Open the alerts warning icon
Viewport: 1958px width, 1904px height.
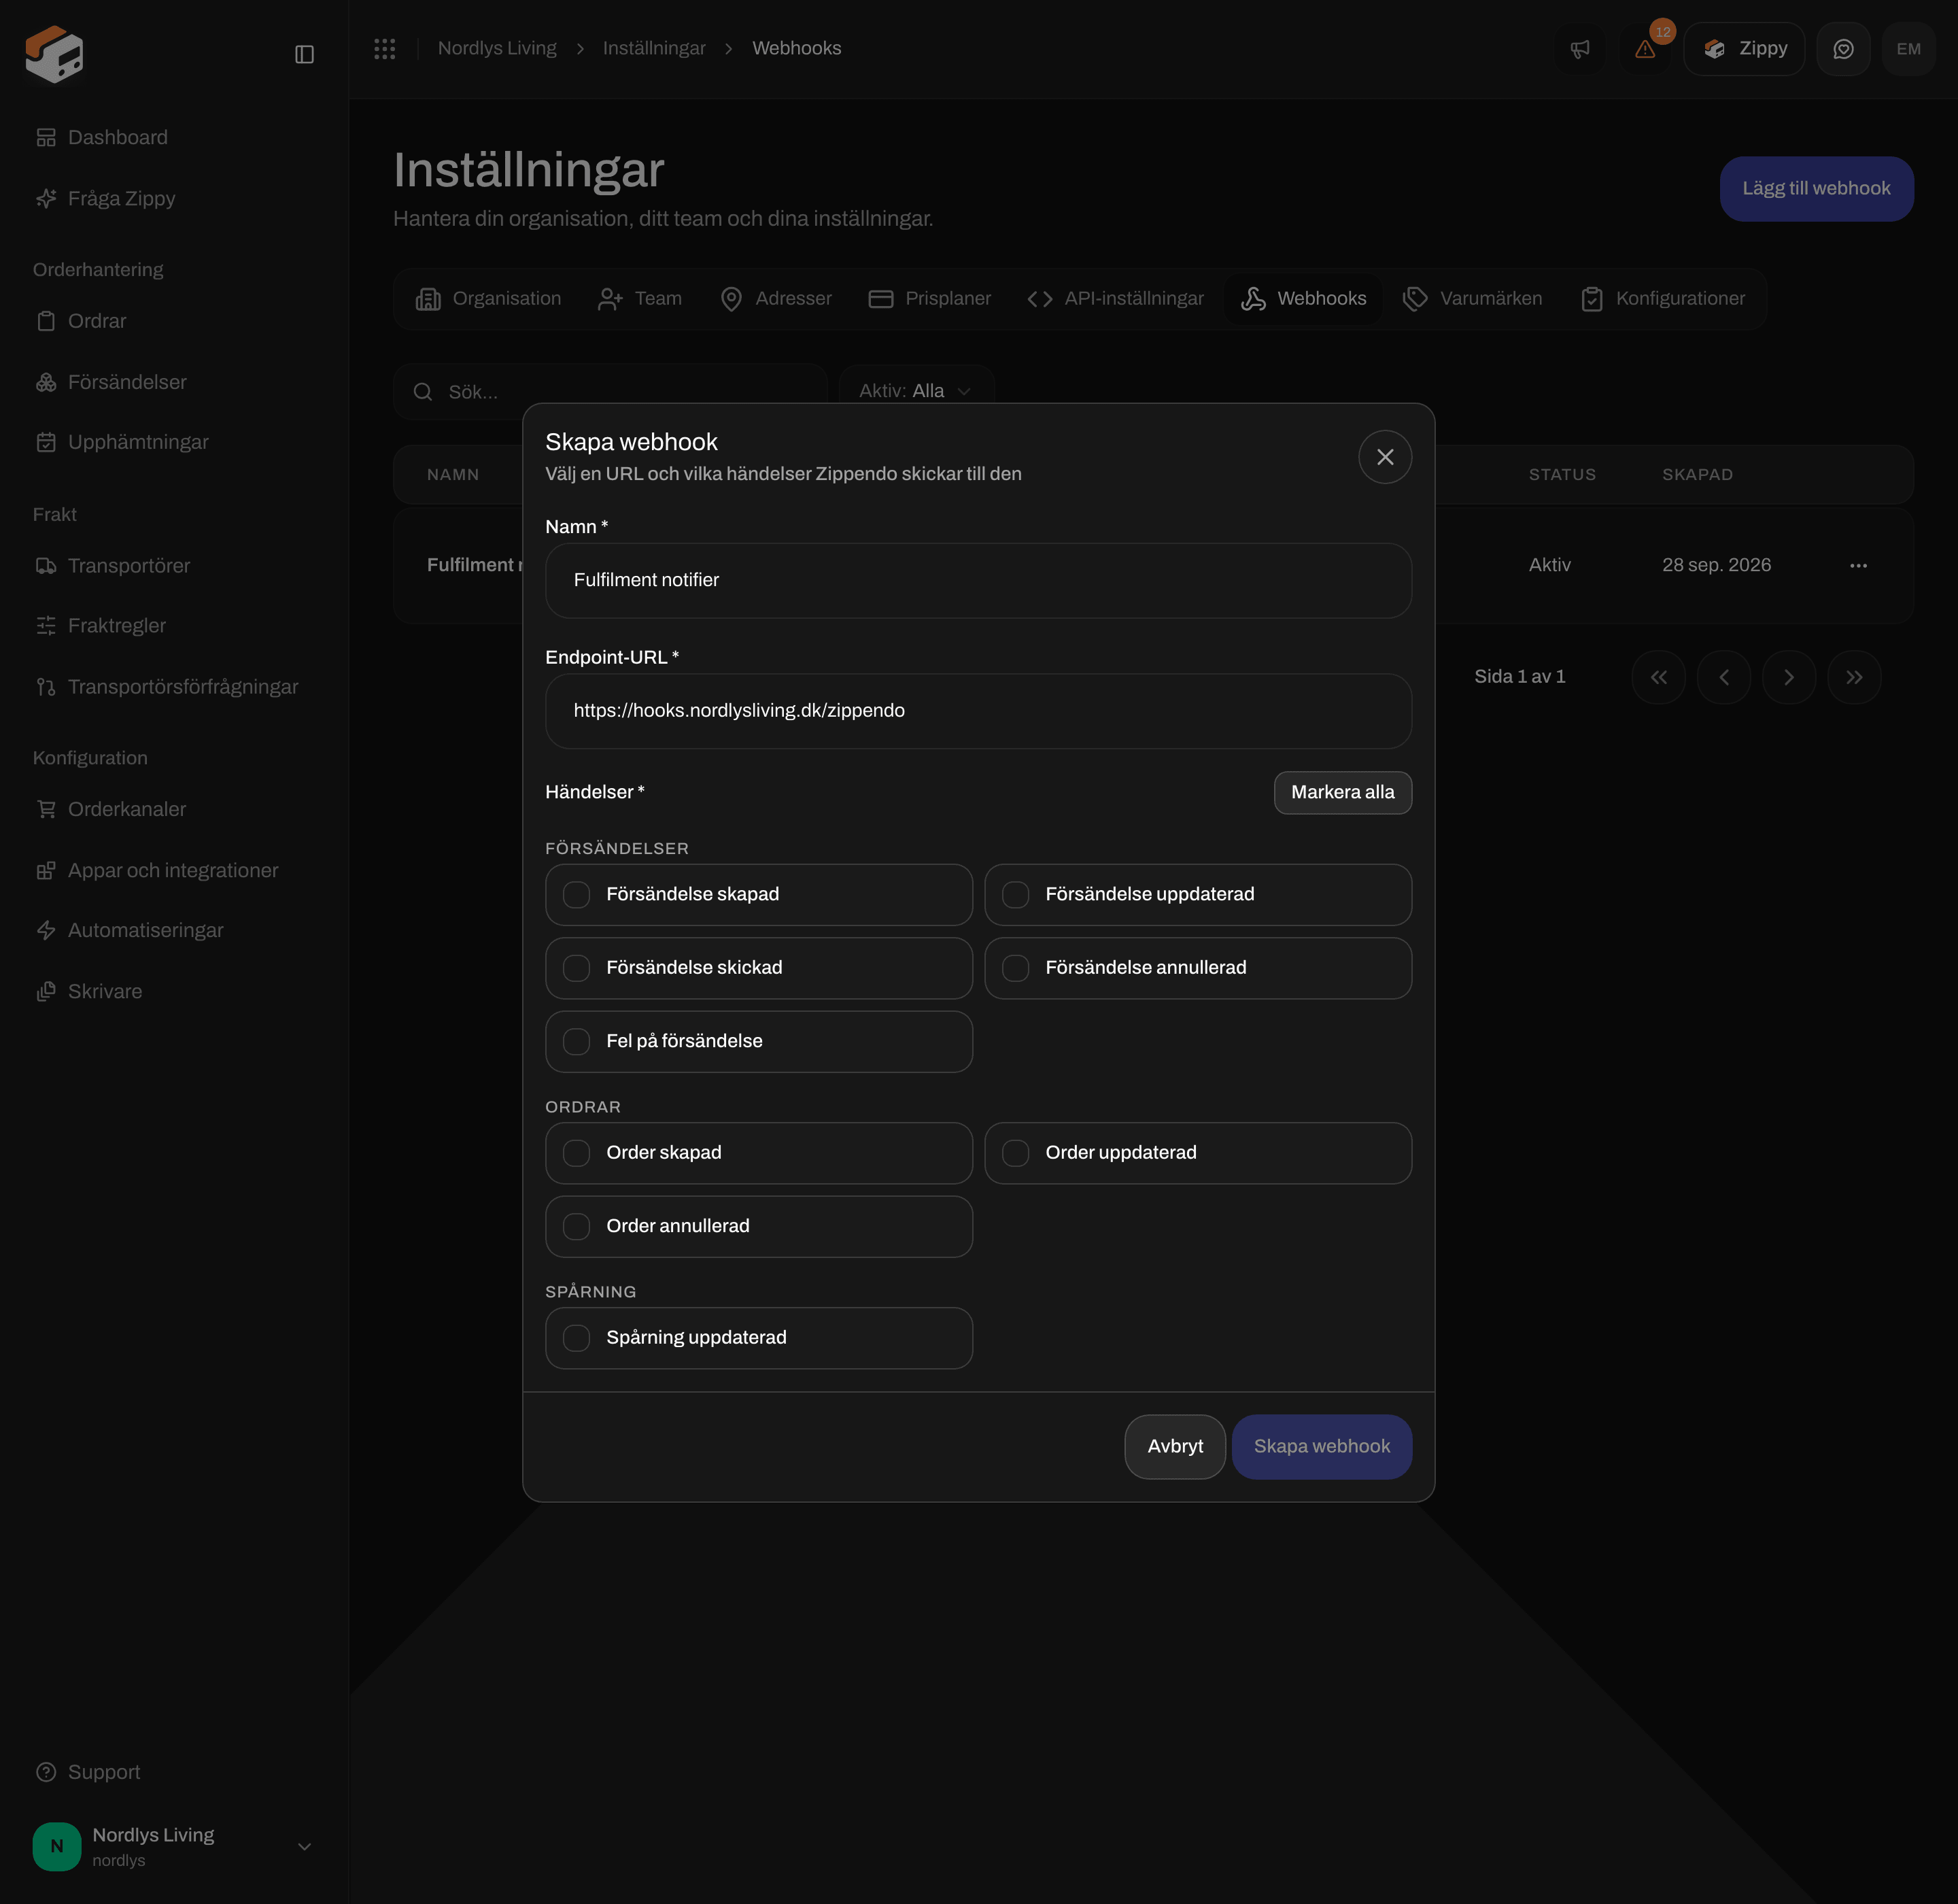click(1645, 49)
